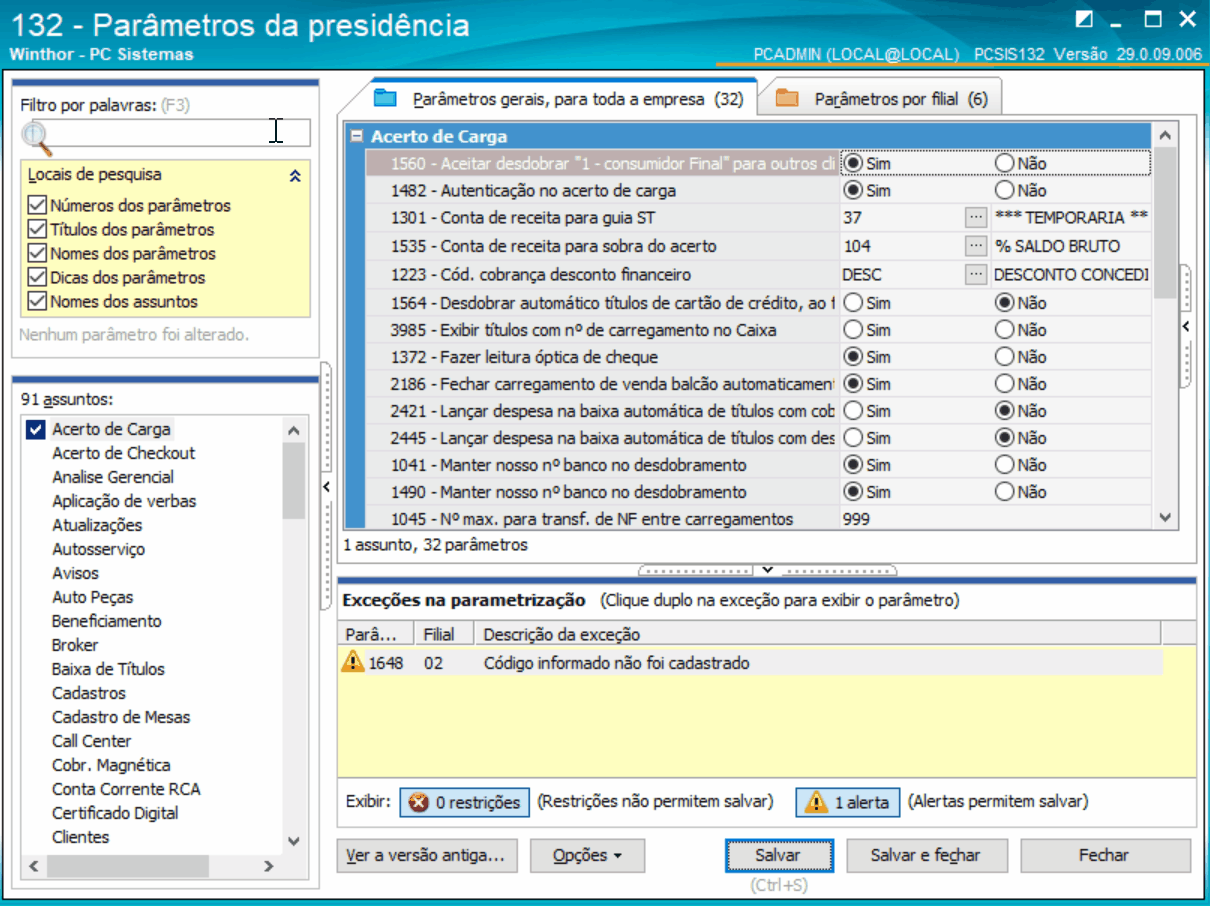Select Call Center subject
The height and width of the screenshot is (906, 1210).
pyautogui.click(x=91, y=741)
